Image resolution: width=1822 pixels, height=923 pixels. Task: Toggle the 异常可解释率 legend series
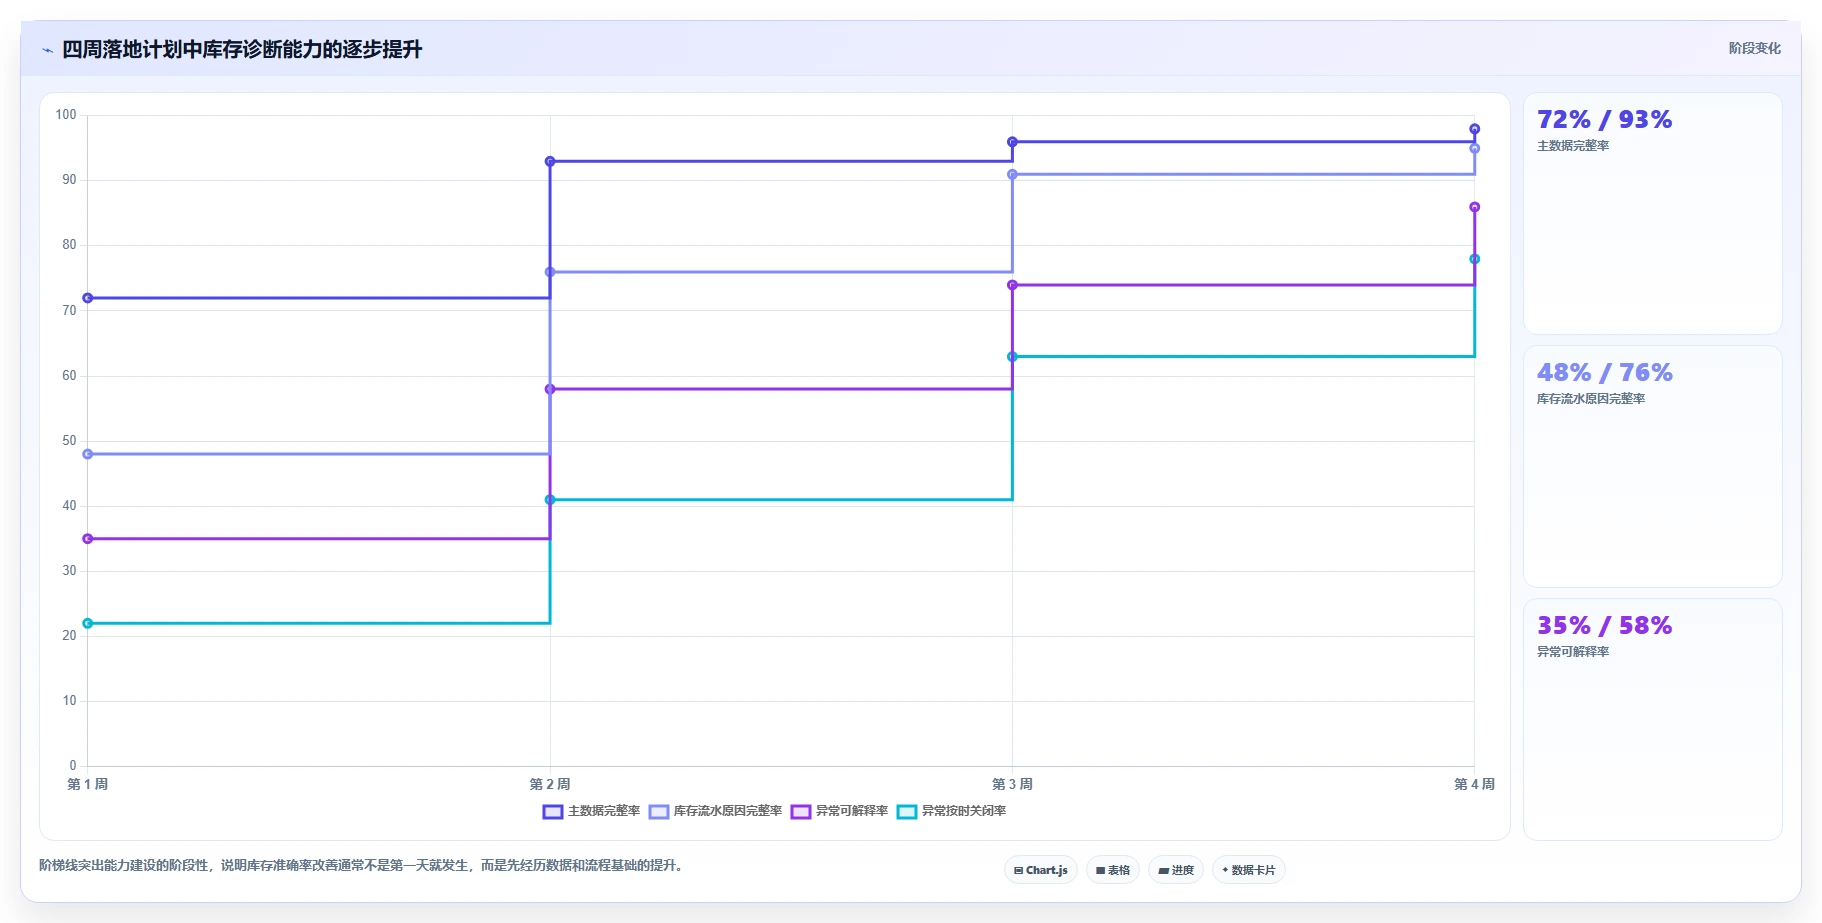pos(839,811)
